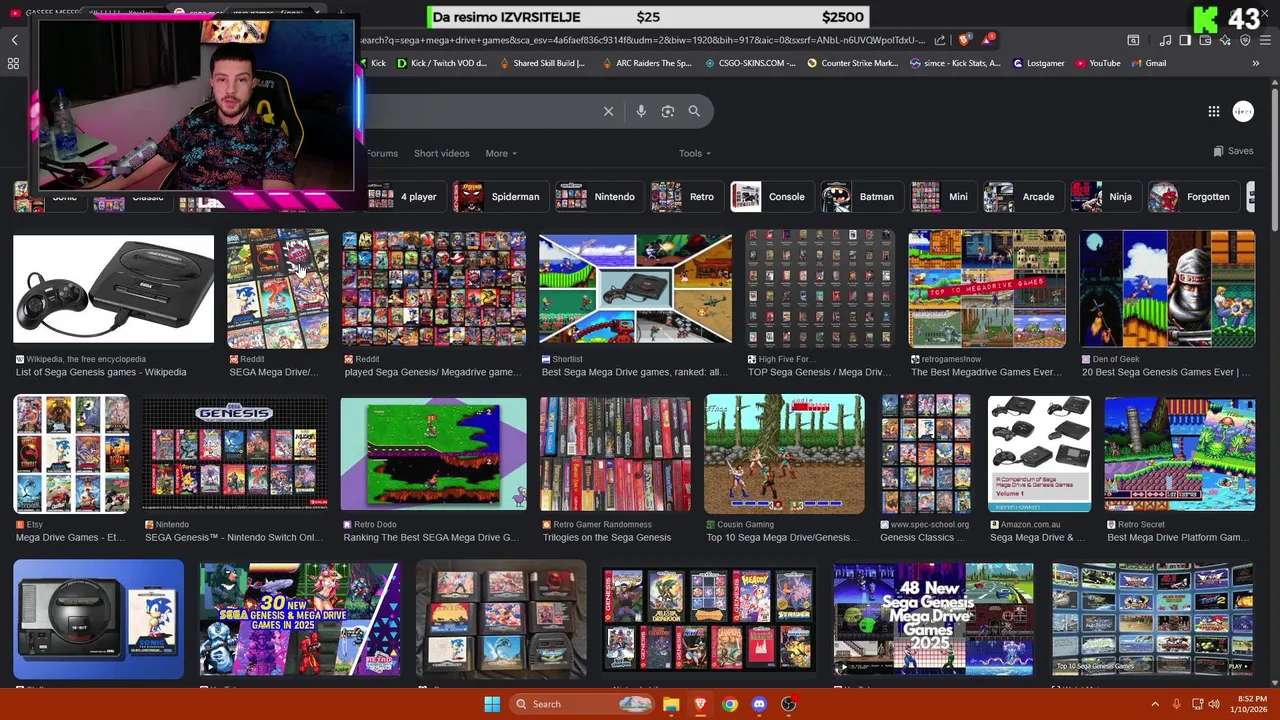Show hidden system tray icons chevron
The height and width of the screenshot is (720, 1280).
[x=1155, y=704]
